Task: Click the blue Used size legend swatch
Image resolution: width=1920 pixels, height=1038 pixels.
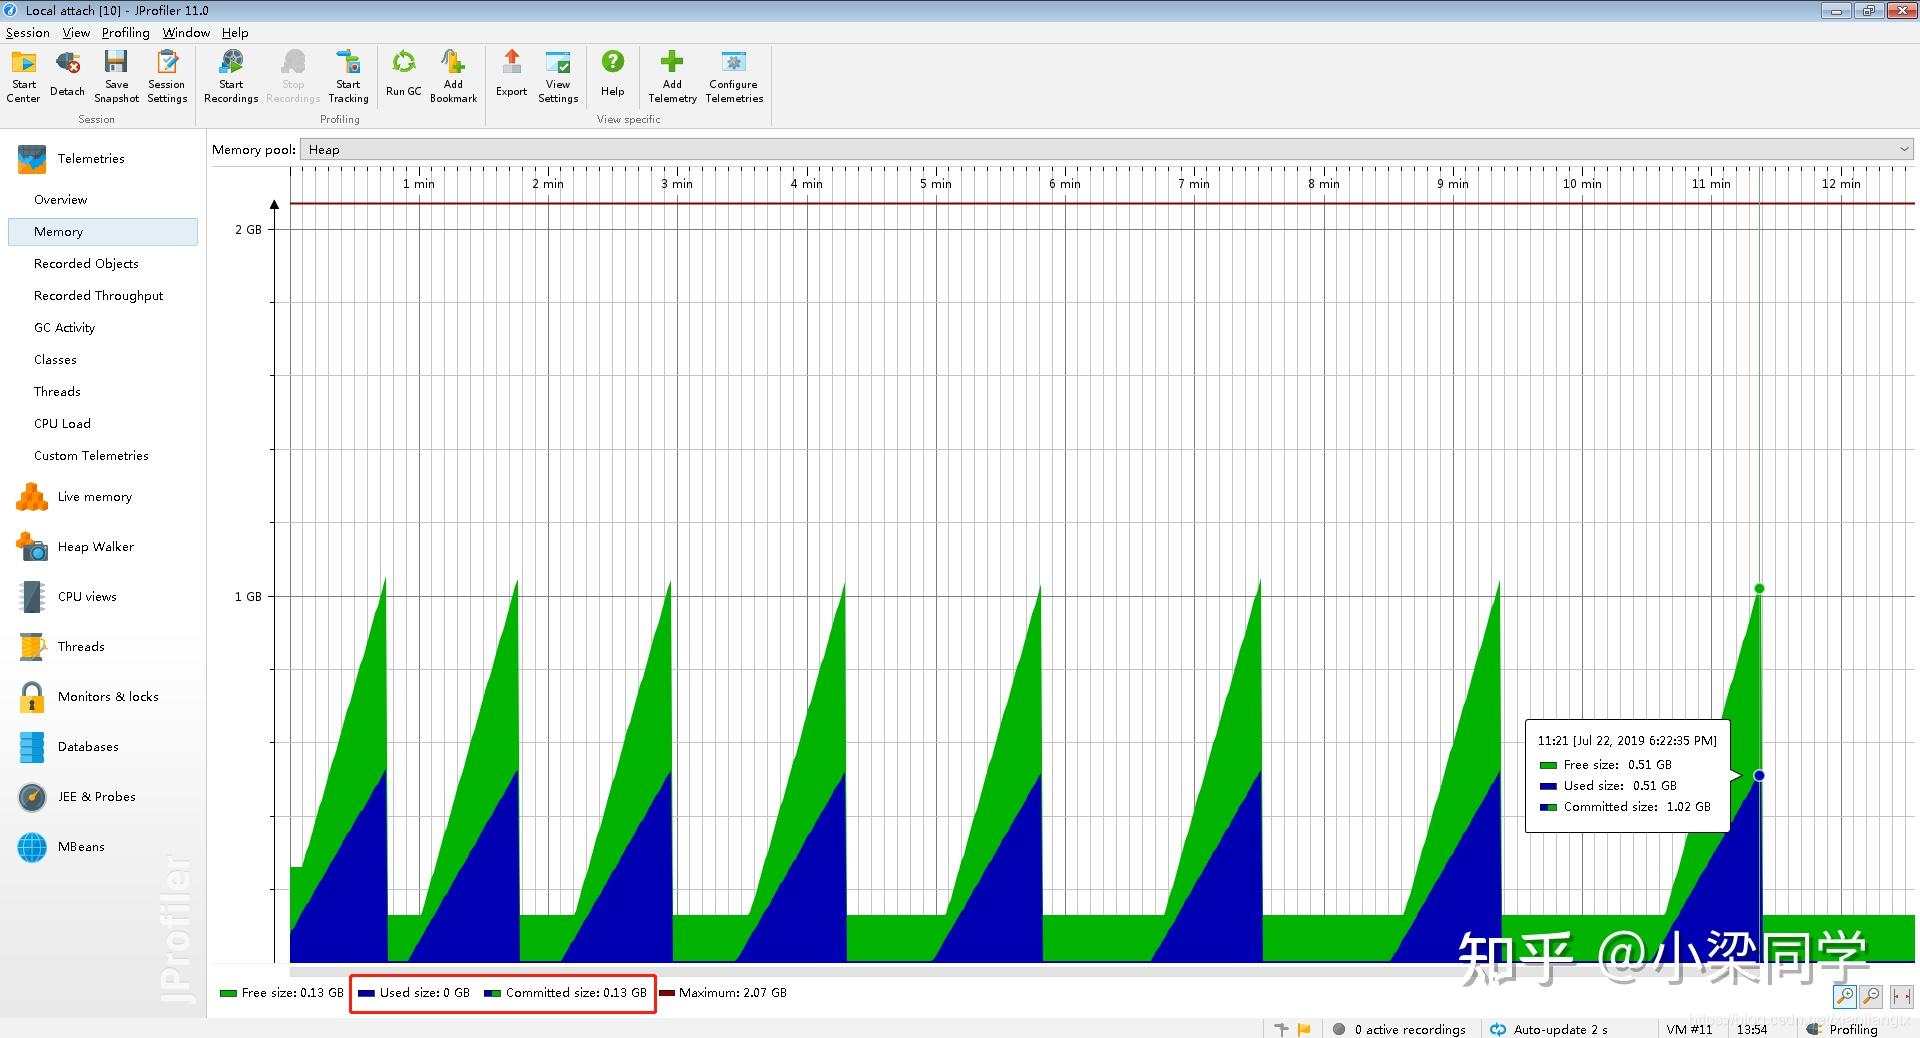Action: (366, 993)
